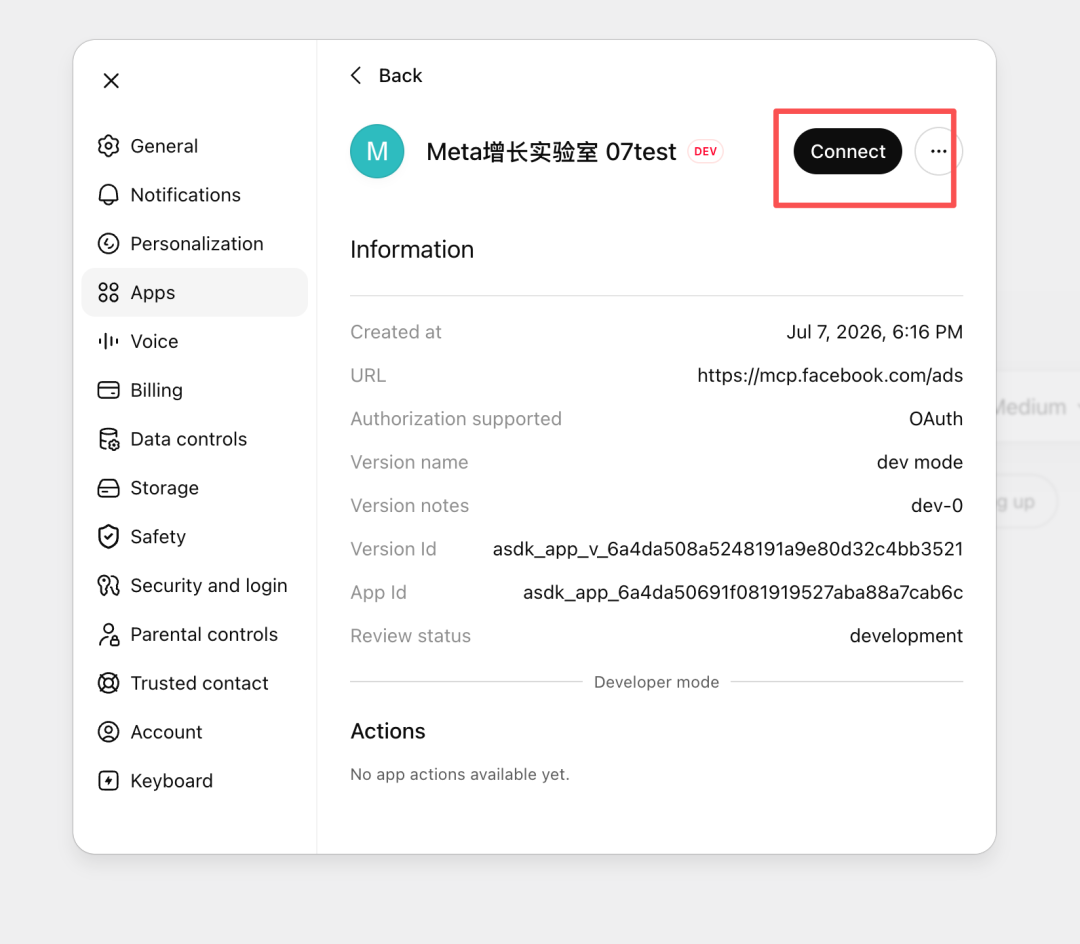The image size is (1080, 944).
Task: Click the mcp.facebook.com/ads URL value
Action: click(830, 375)
